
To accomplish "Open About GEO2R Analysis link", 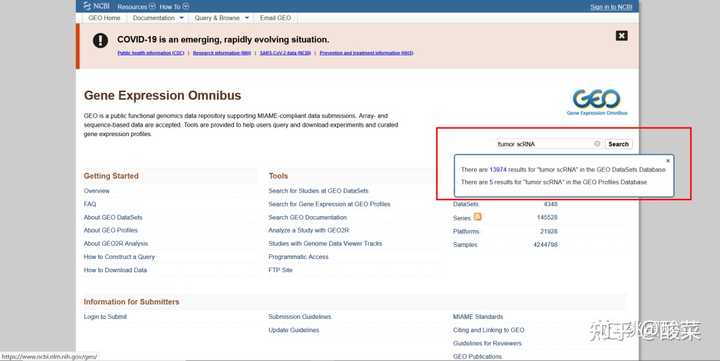I will 116,243.
